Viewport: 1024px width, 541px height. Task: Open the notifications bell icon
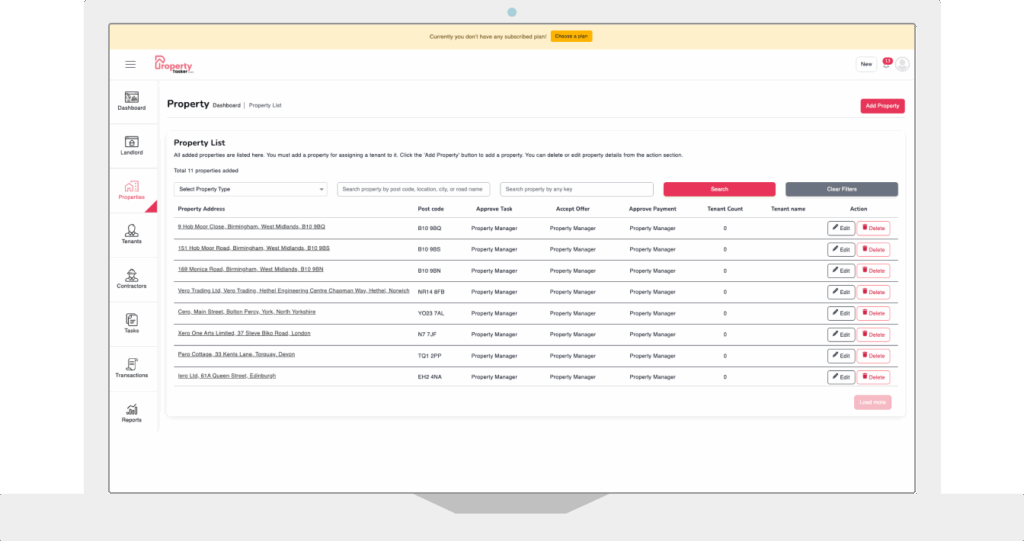(885, 64)
